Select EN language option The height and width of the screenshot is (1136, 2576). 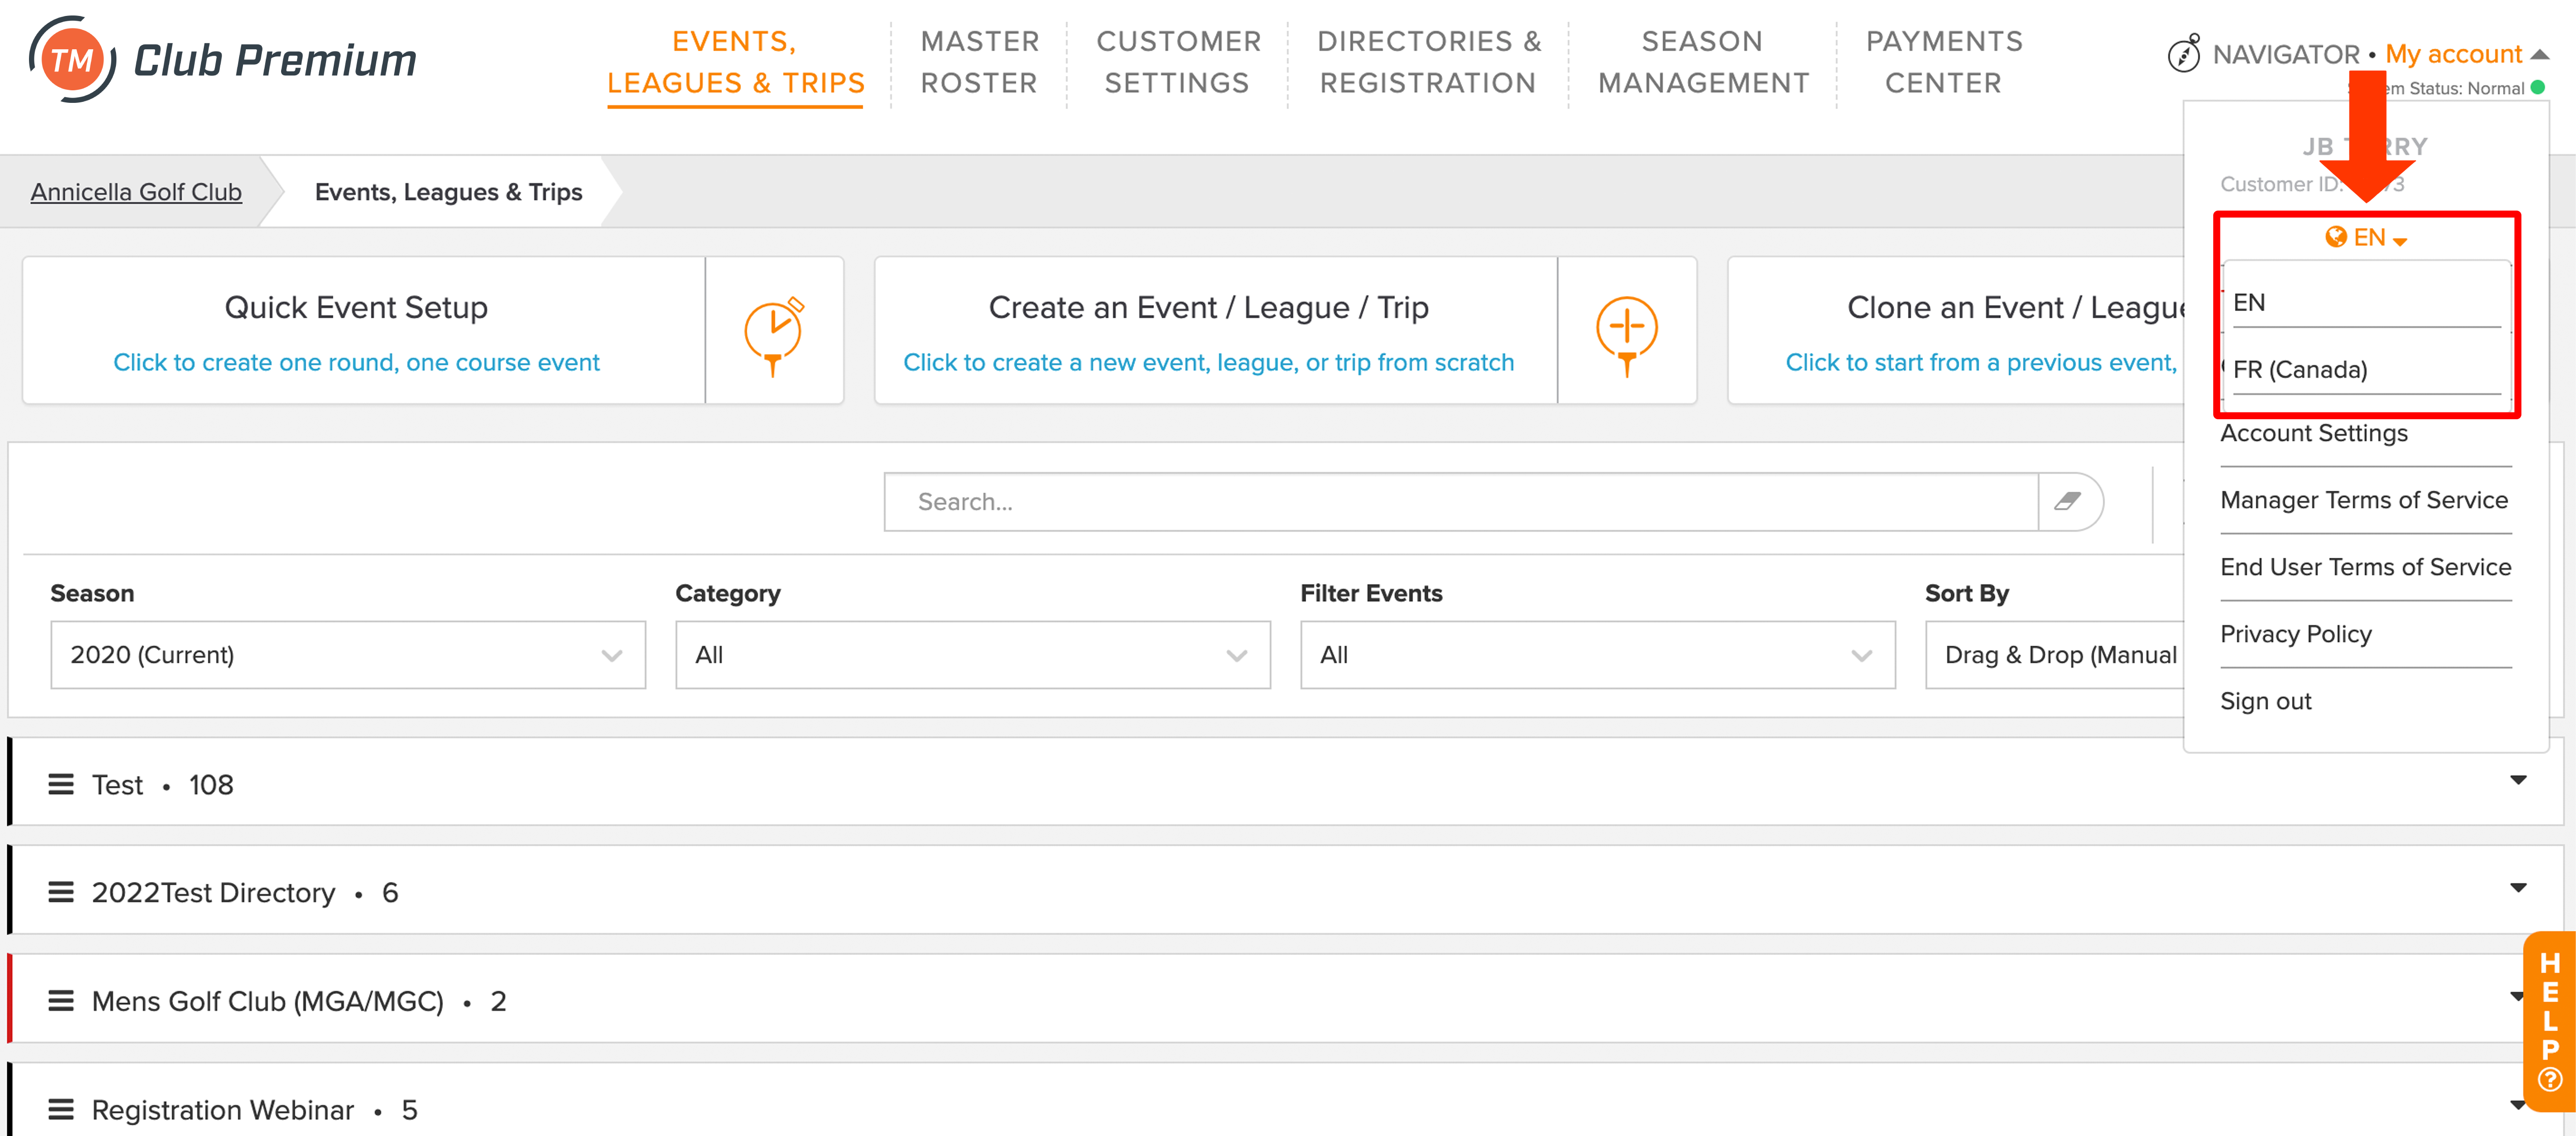click(2366, 302)
